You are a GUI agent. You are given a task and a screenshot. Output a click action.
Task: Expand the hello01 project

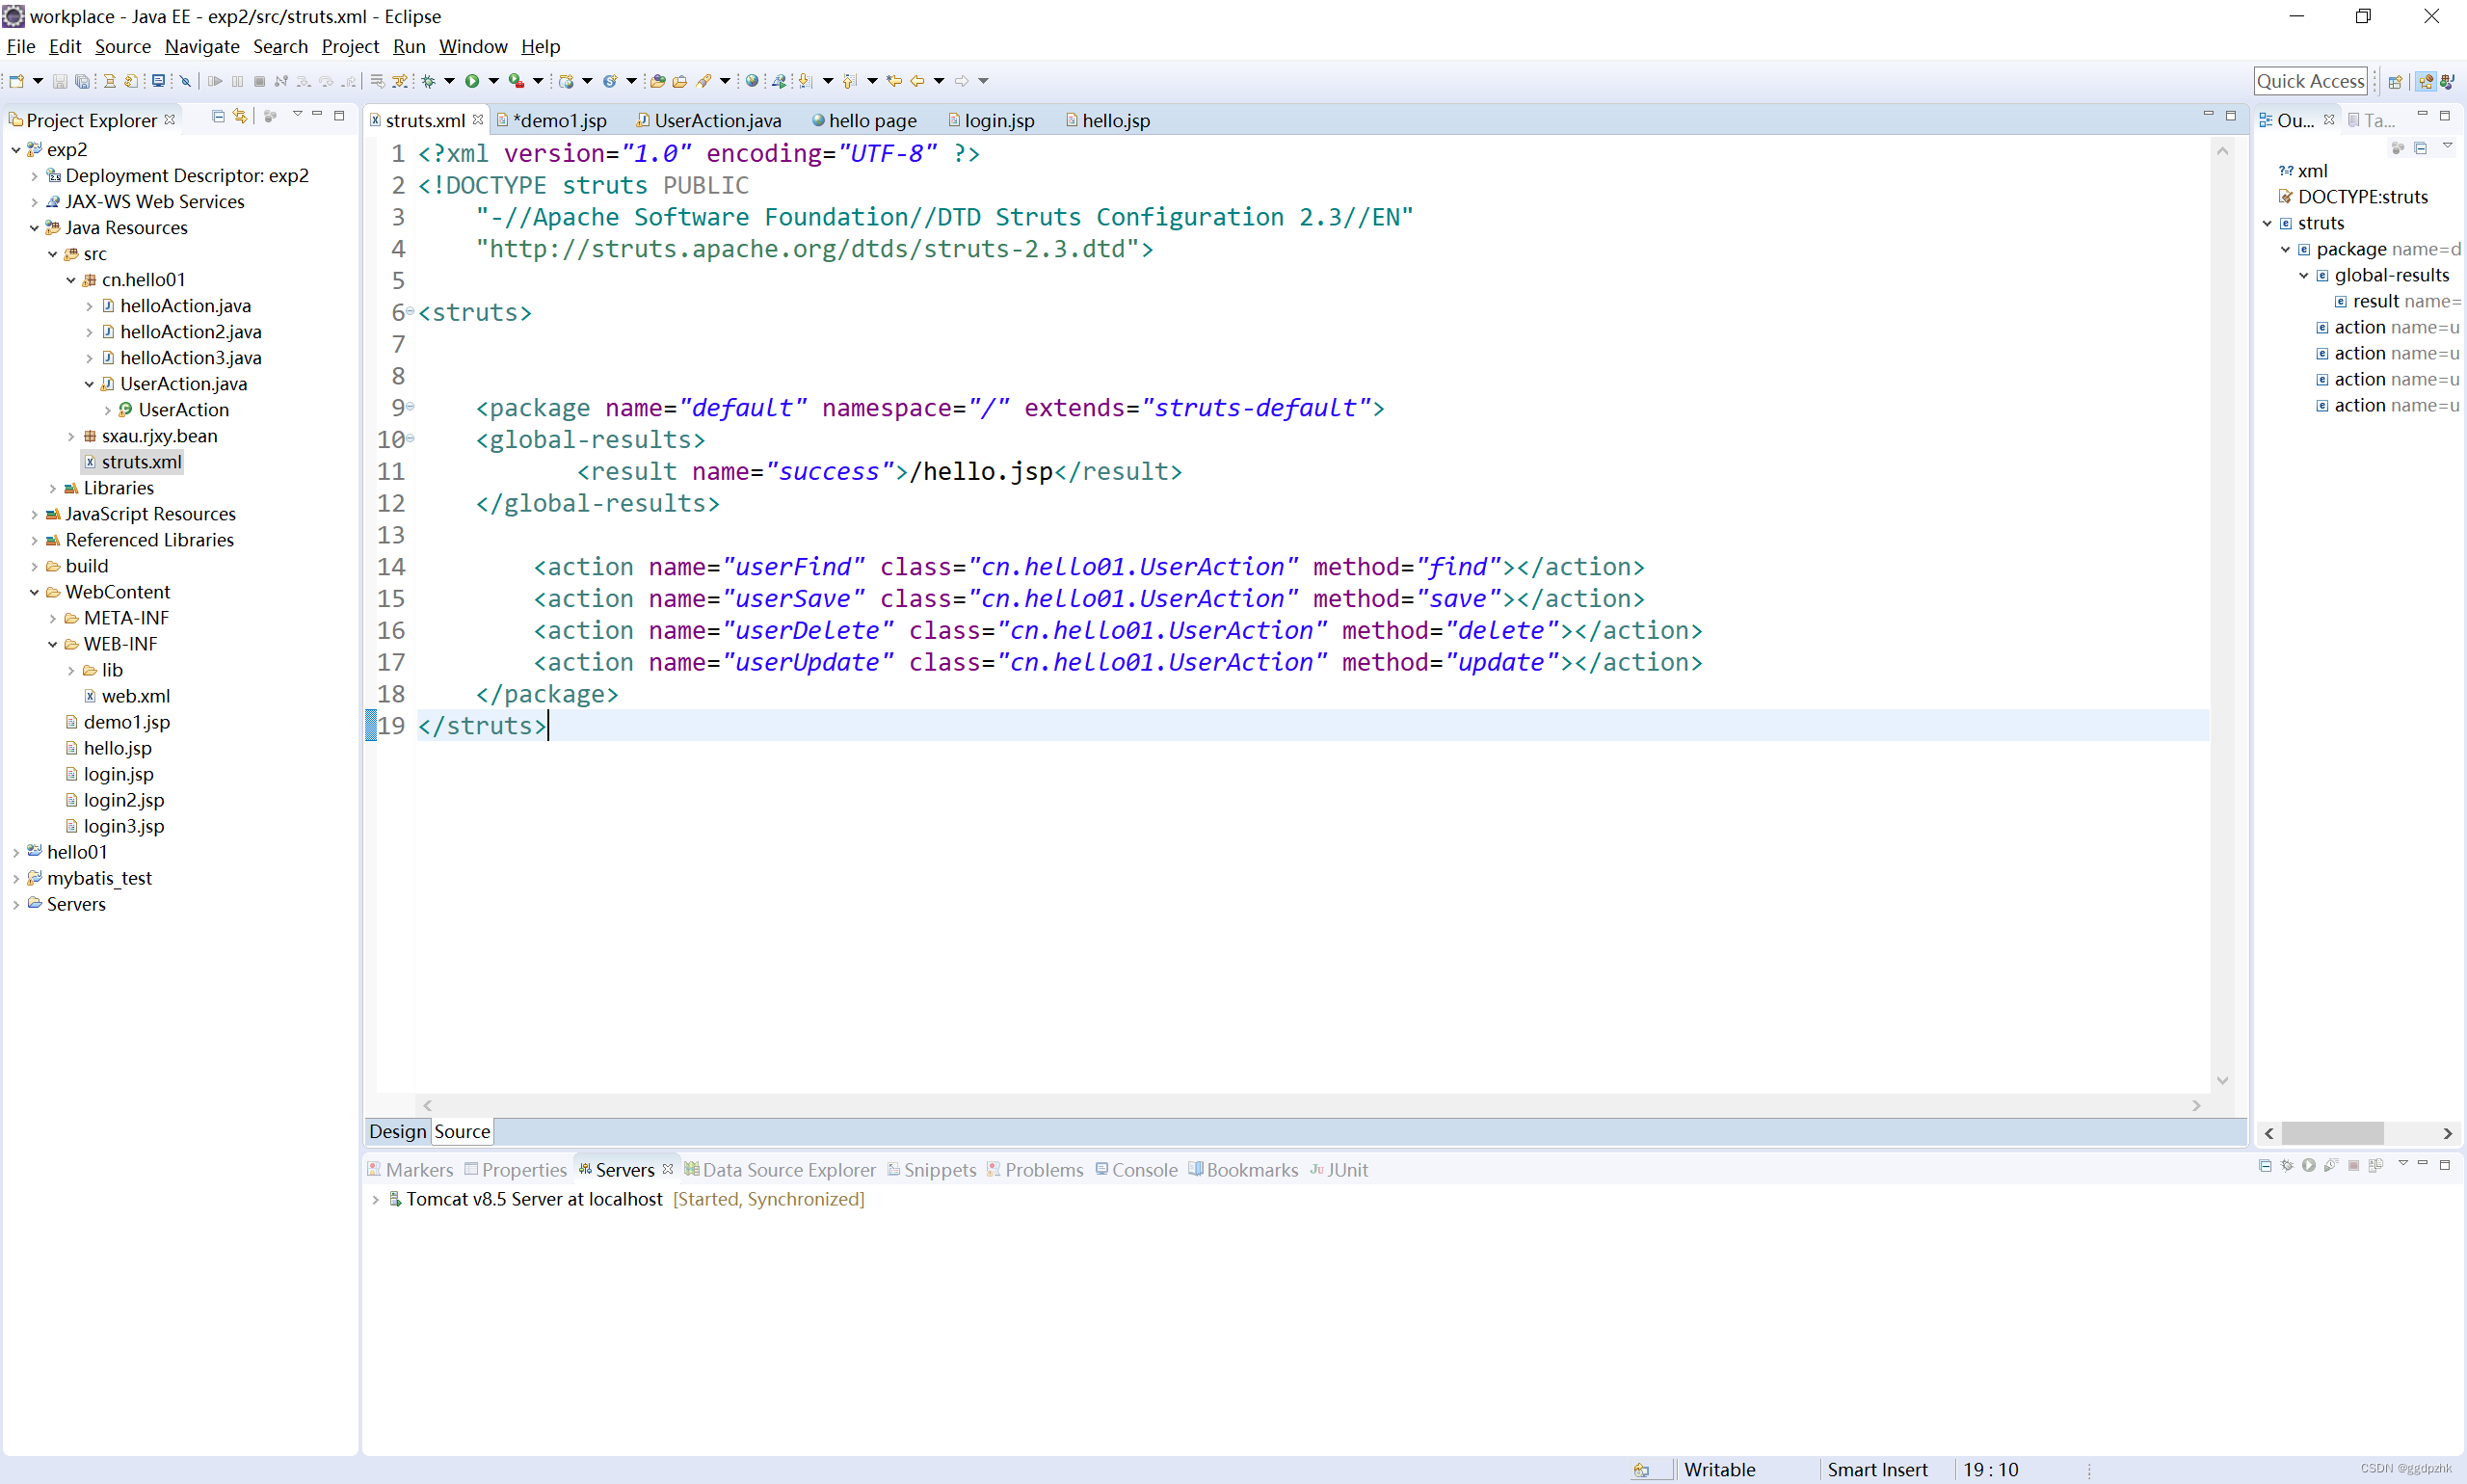[x=16, y=852]
